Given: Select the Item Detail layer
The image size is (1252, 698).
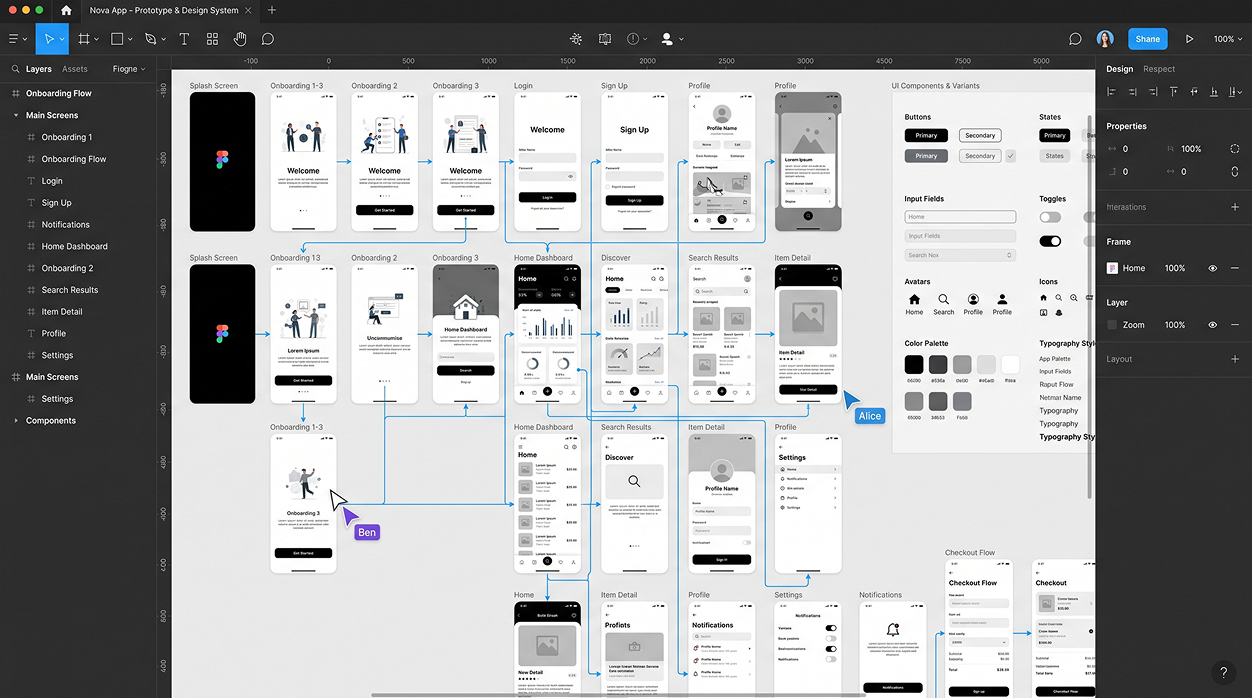Looking at the screenshot, I should point(62,312).
